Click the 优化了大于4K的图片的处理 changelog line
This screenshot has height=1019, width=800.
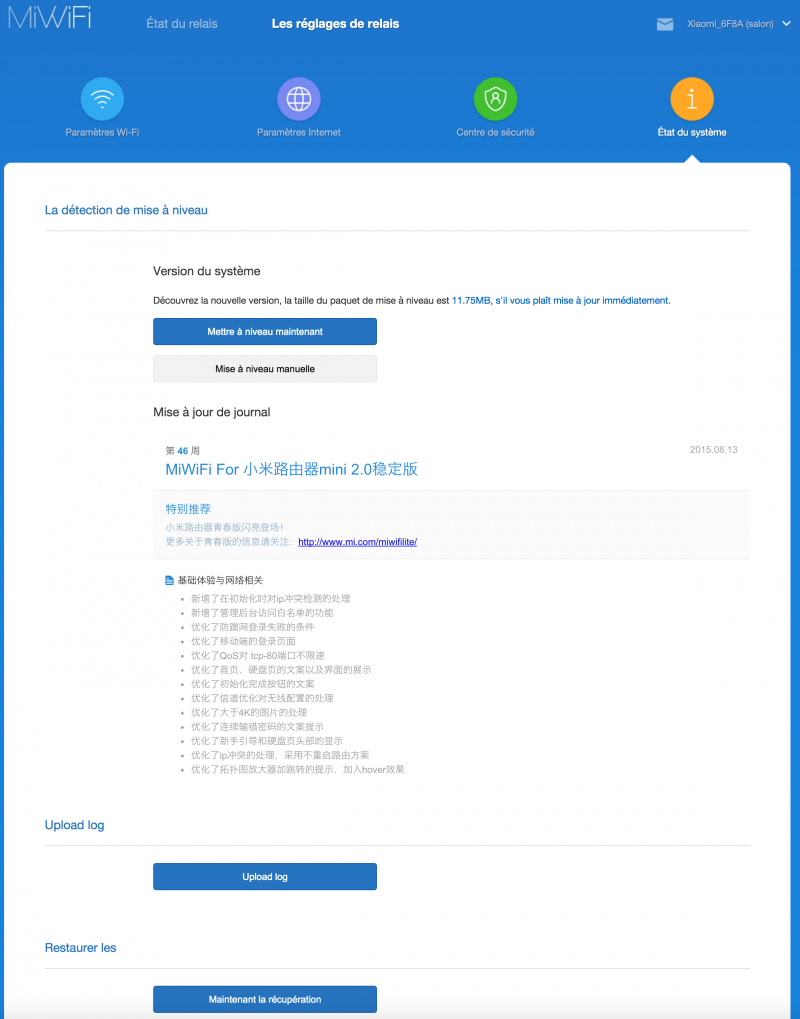click(249, 713)
